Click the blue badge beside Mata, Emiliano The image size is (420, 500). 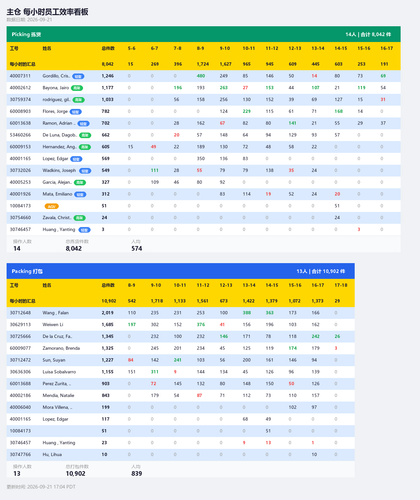(x=80, y=194)
